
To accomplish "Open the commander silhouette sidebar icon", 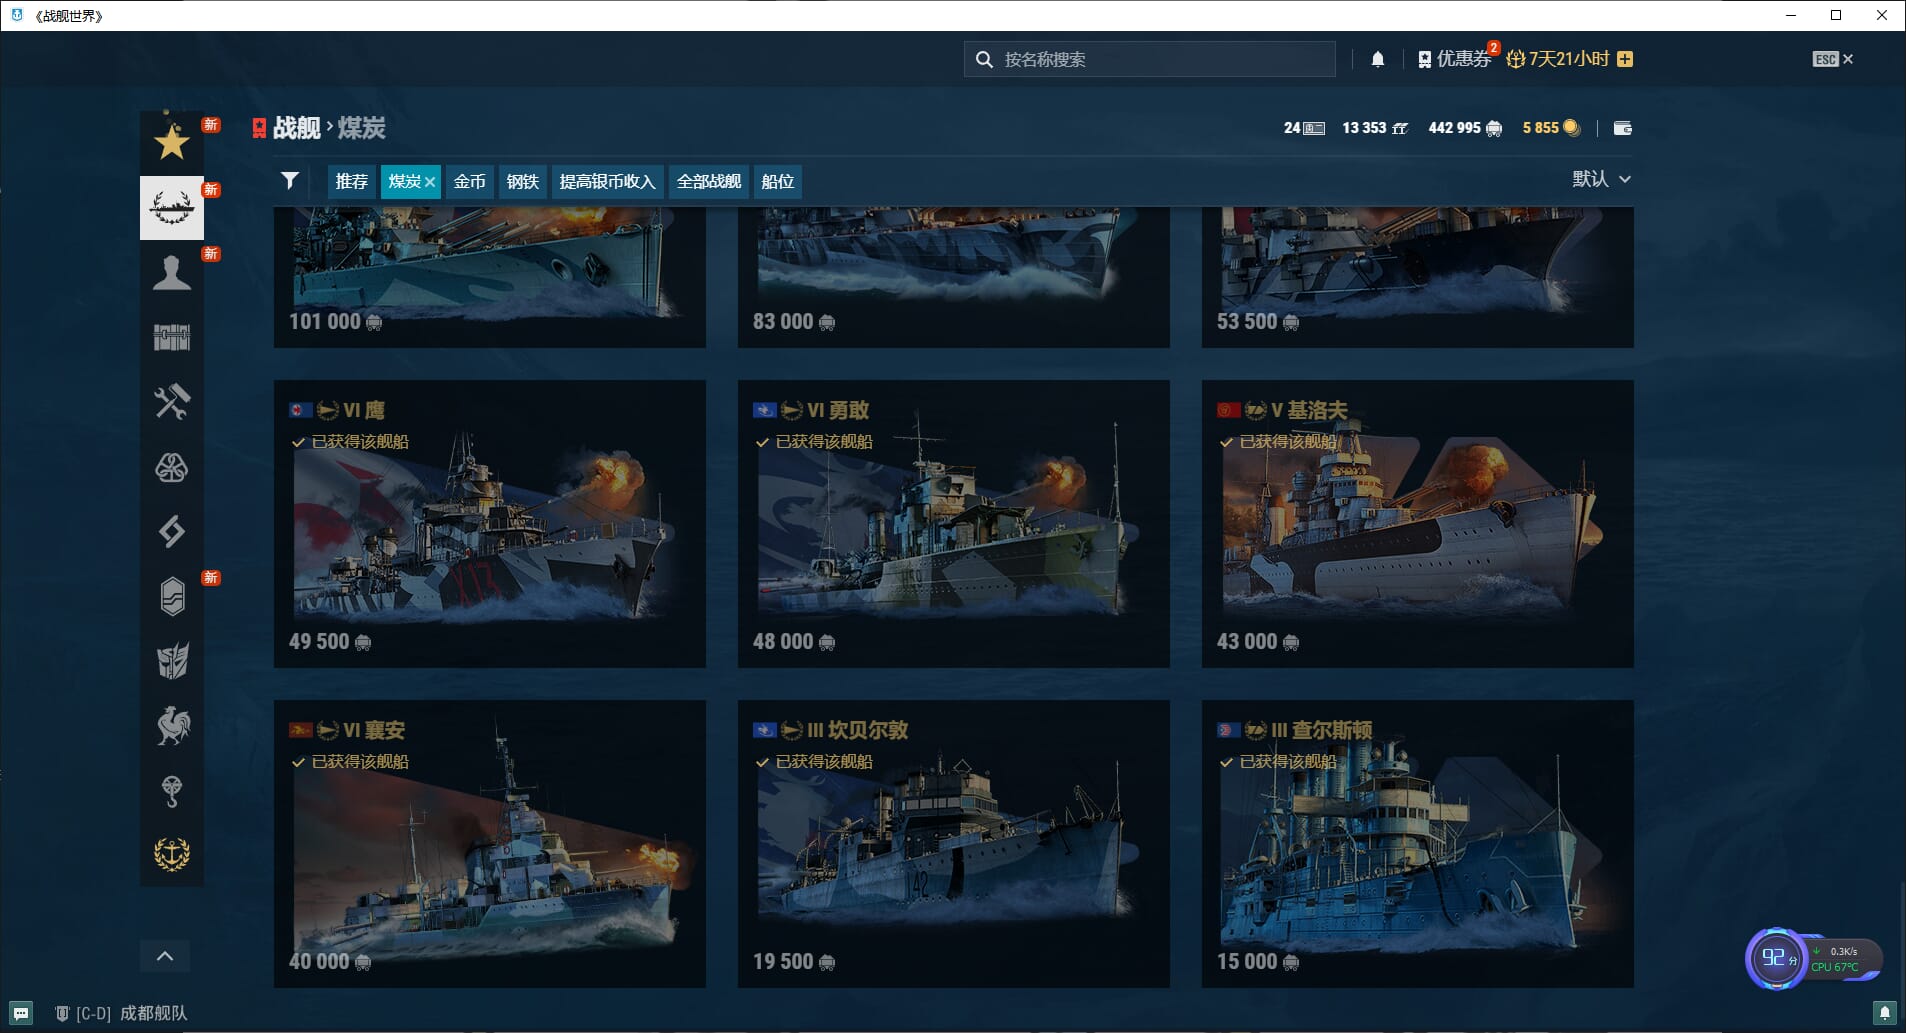I will (x=171, y=273).
